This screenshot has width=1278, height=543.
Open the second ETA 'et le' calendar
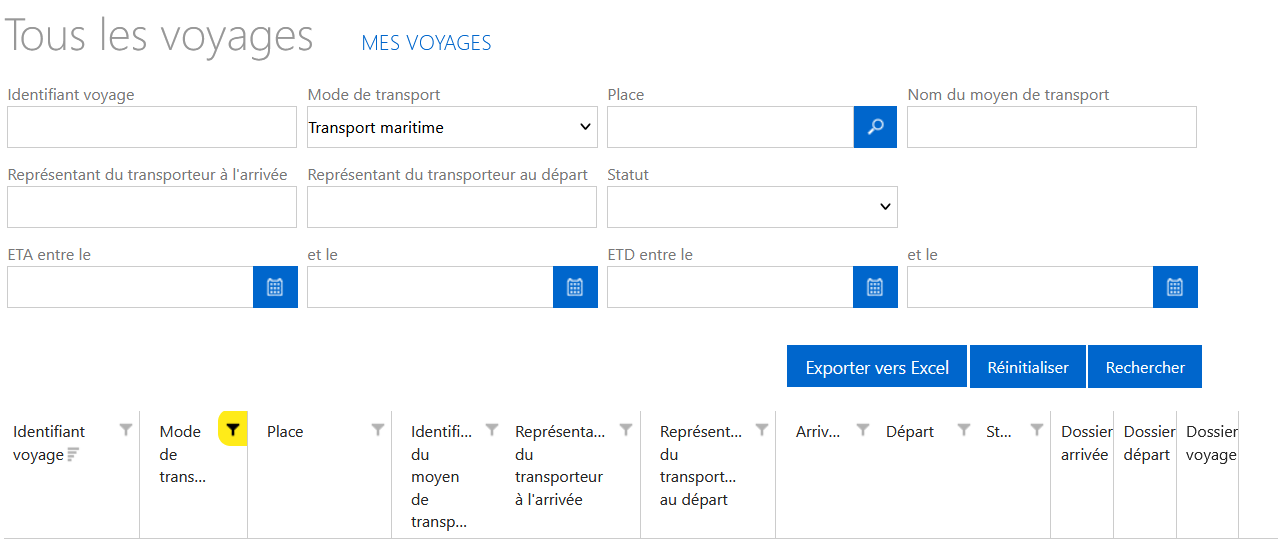(575, 287)
